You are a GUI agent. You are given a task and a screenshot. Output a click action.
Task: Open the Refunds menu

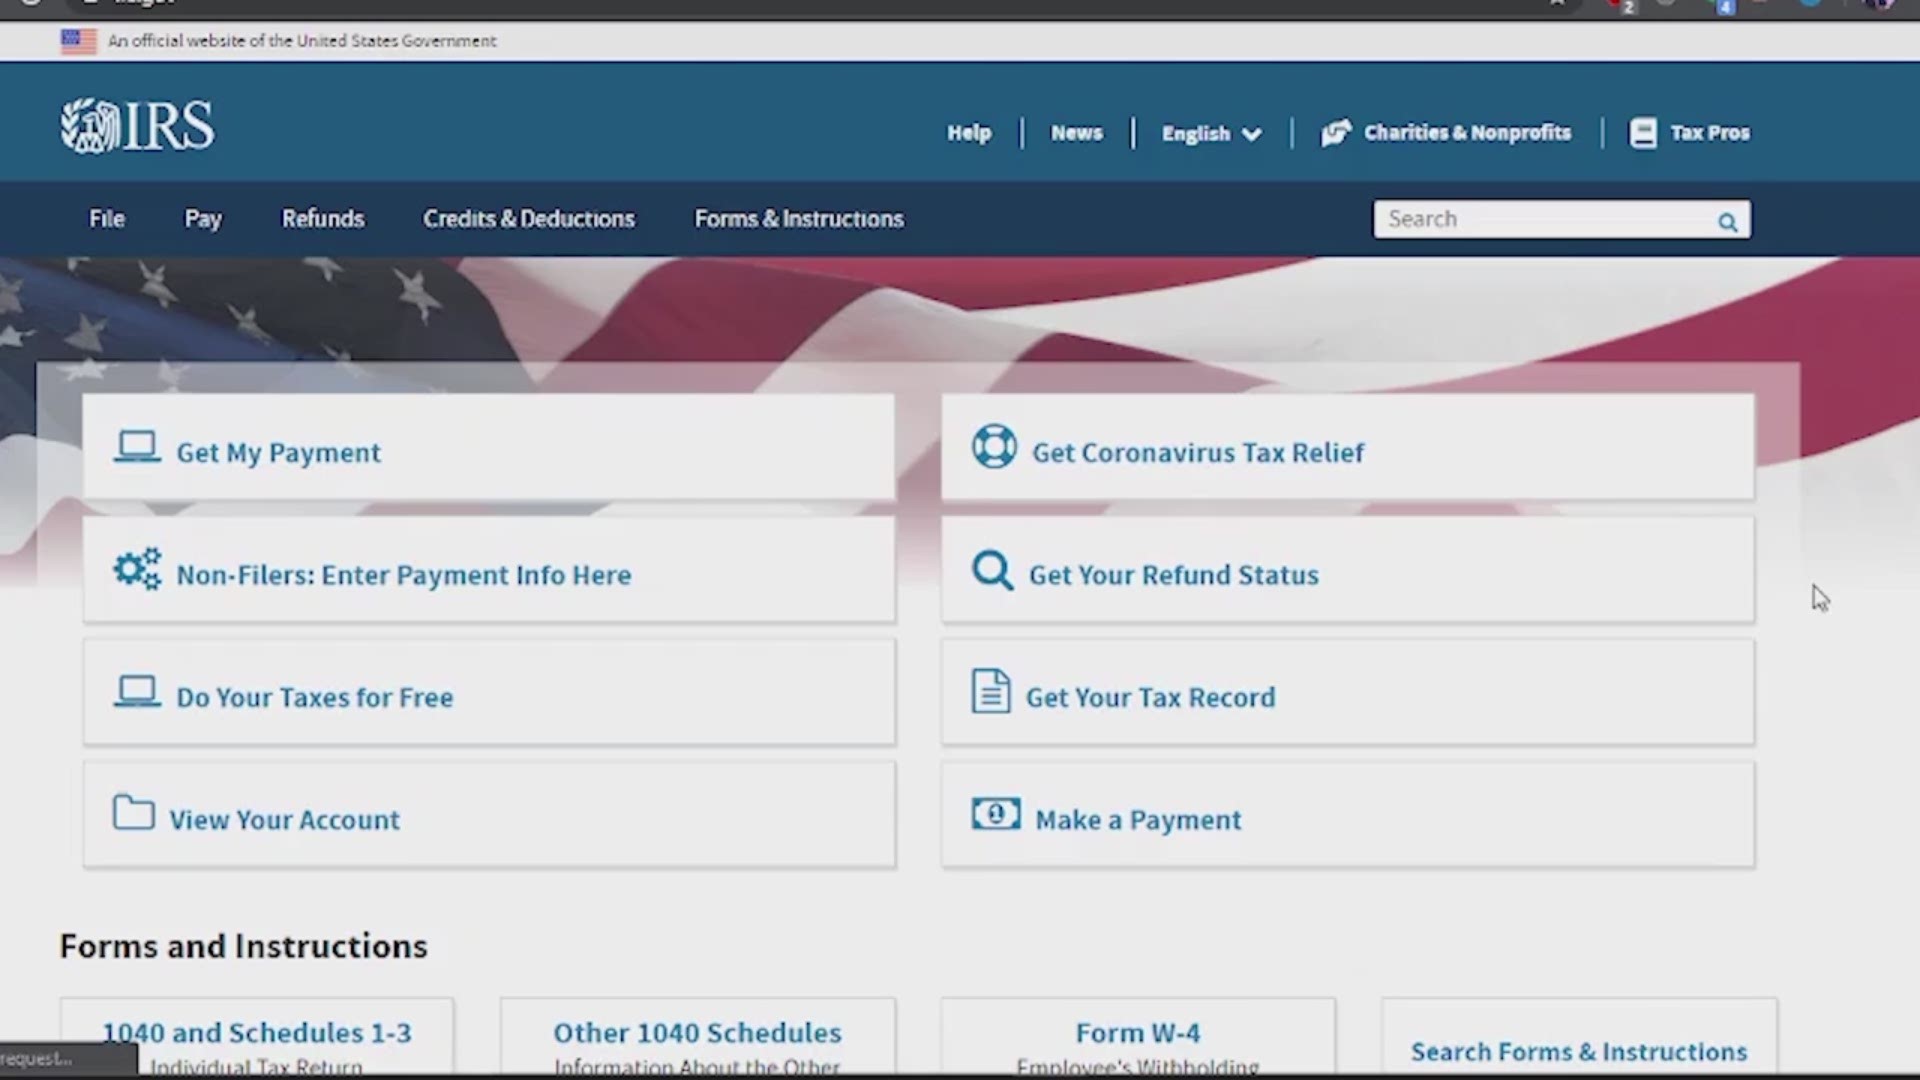point(322,219)
